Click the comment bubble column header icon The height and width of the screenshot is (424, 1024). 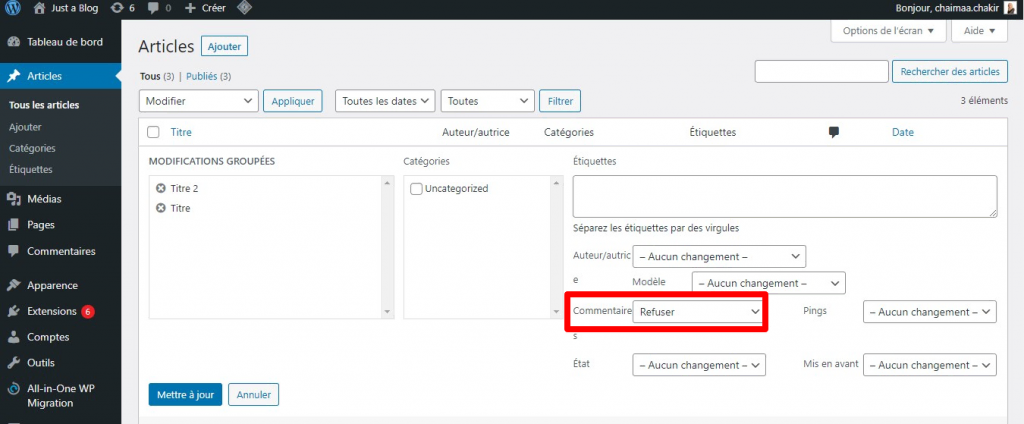pos(834,132)
